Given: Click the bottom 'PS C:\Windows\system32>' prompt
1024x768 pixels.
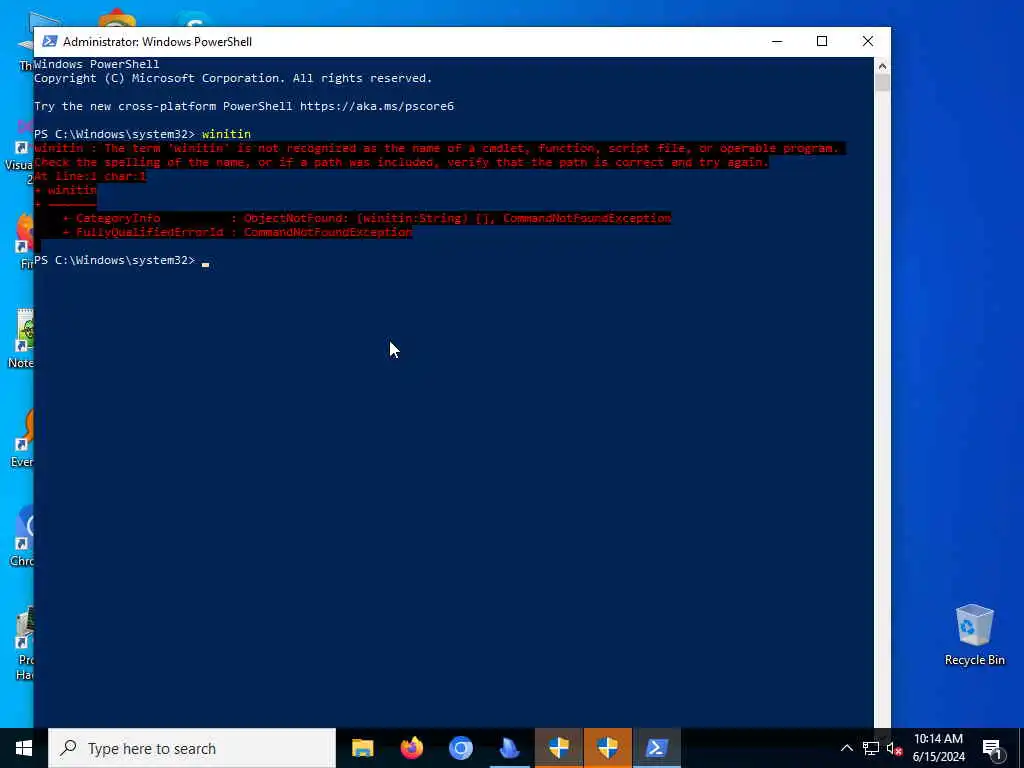Looking at the screenshot, I should click(114, 260).
